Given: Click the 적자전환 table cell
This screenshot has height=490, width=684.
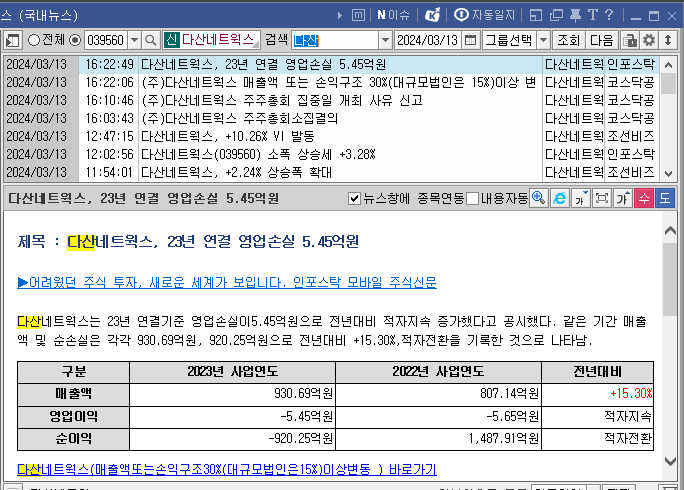Looking at the screenshot, I should coord(597,439).
